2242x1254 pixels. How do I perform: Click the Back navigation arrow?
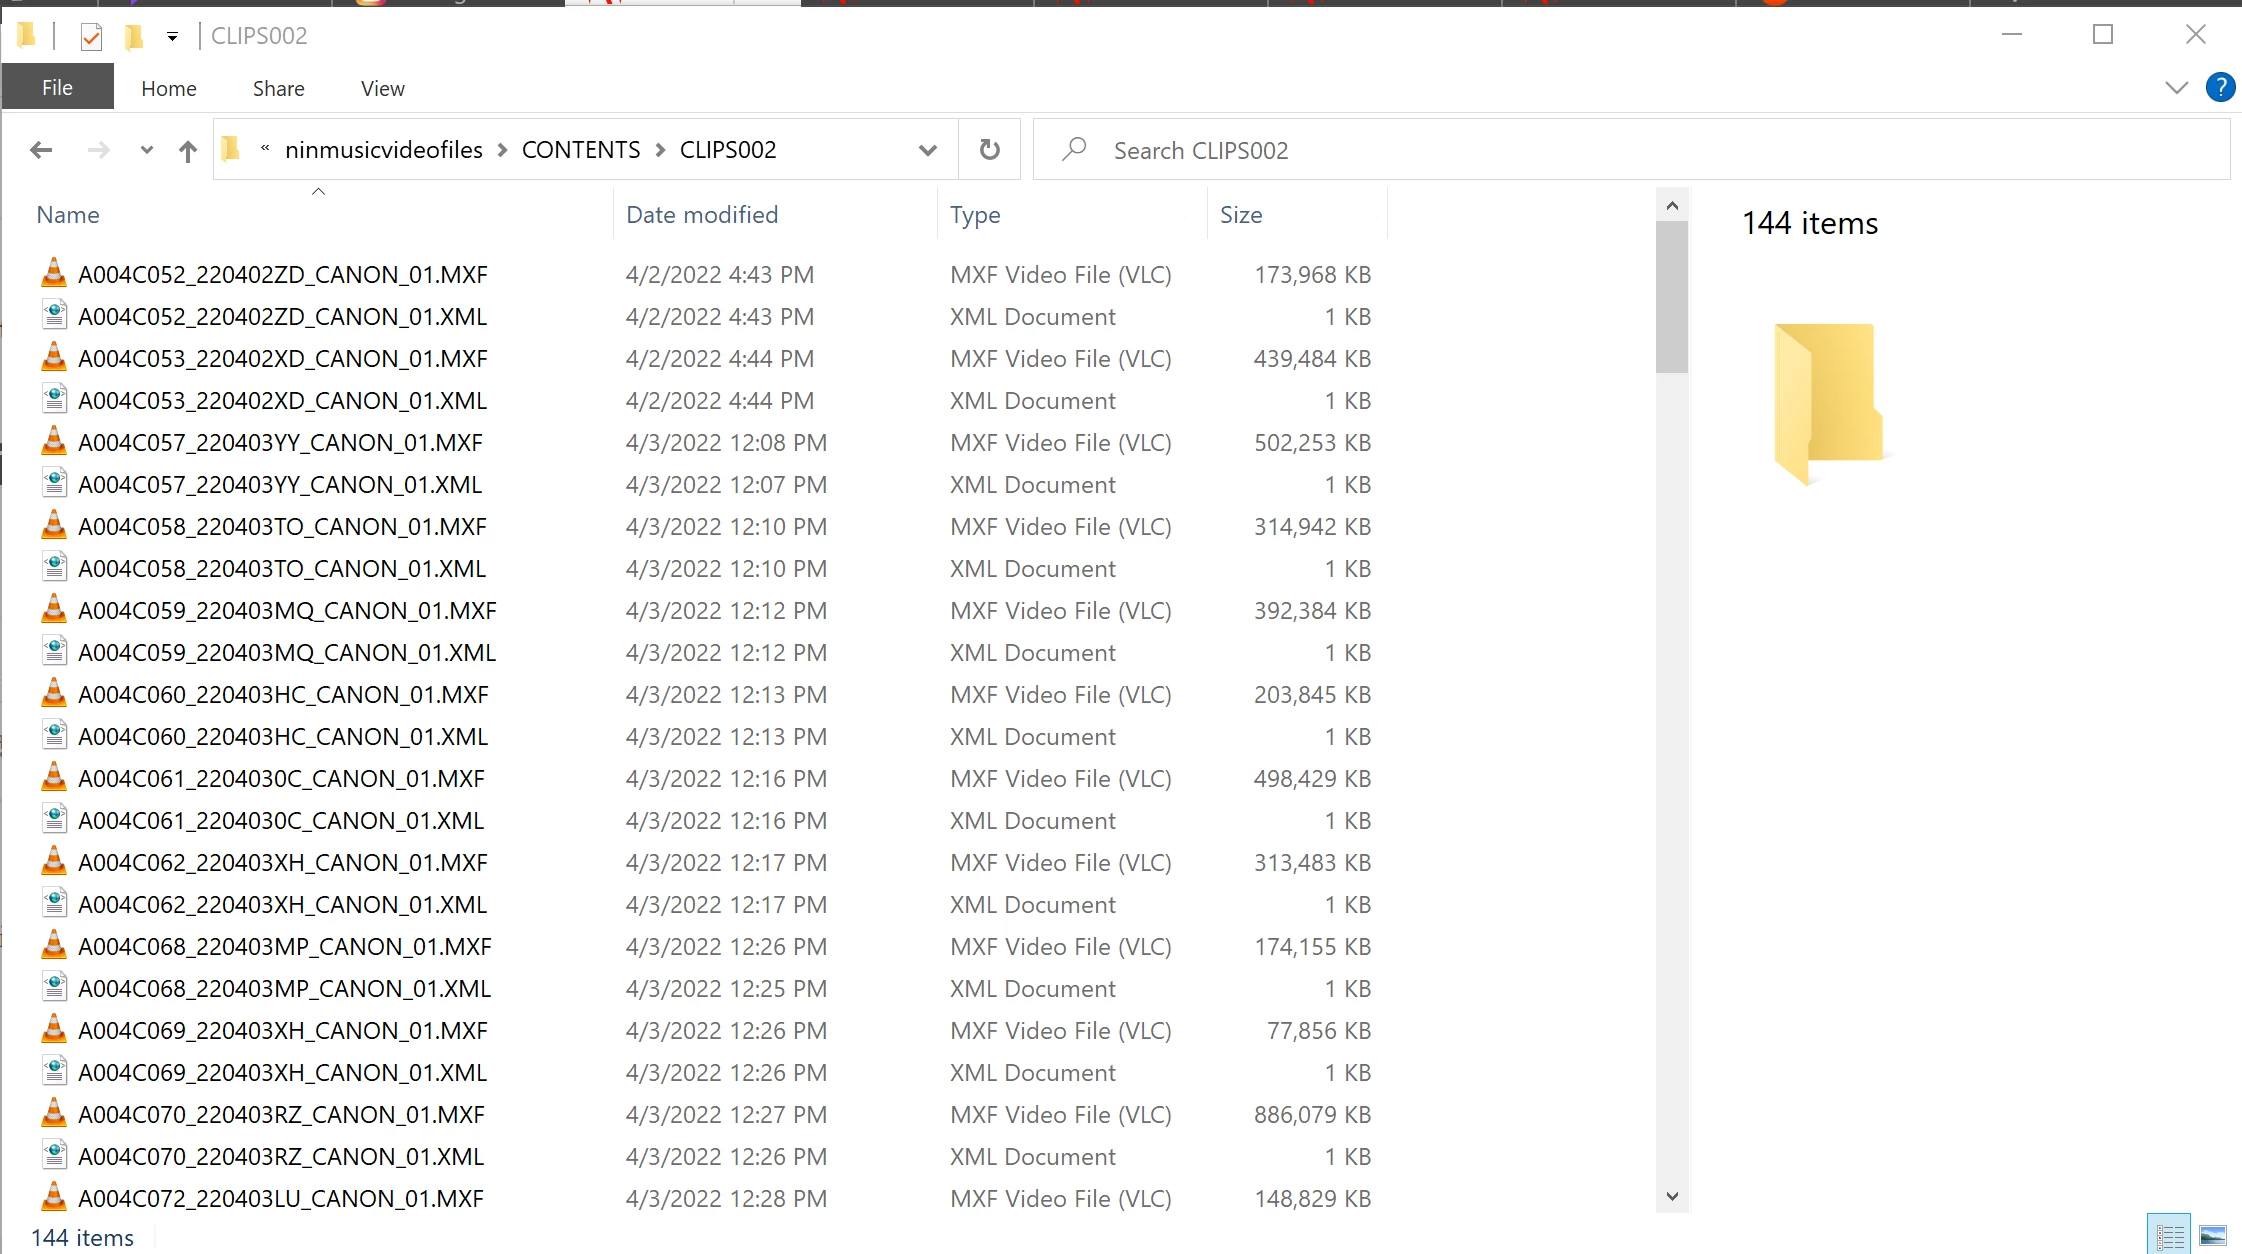[41, 150]
